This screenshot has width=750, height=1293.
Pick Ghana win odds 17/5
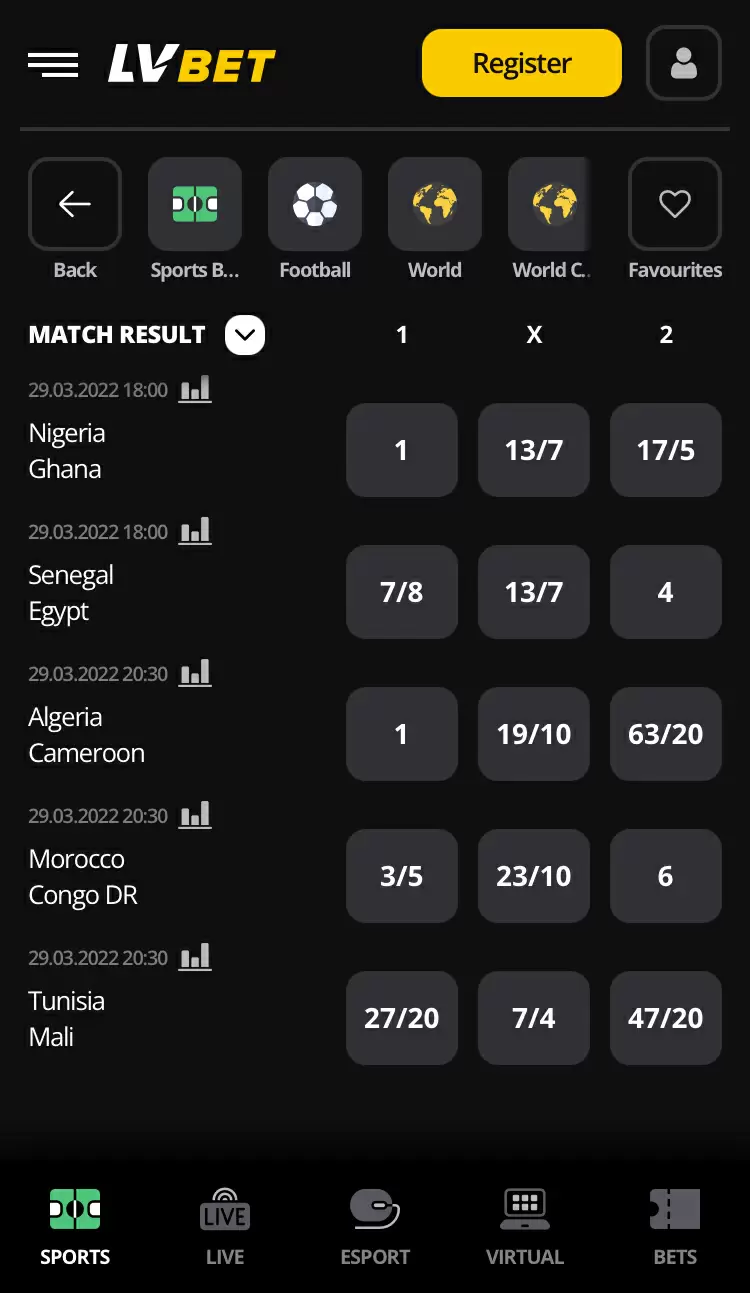(x=666, y=450)
